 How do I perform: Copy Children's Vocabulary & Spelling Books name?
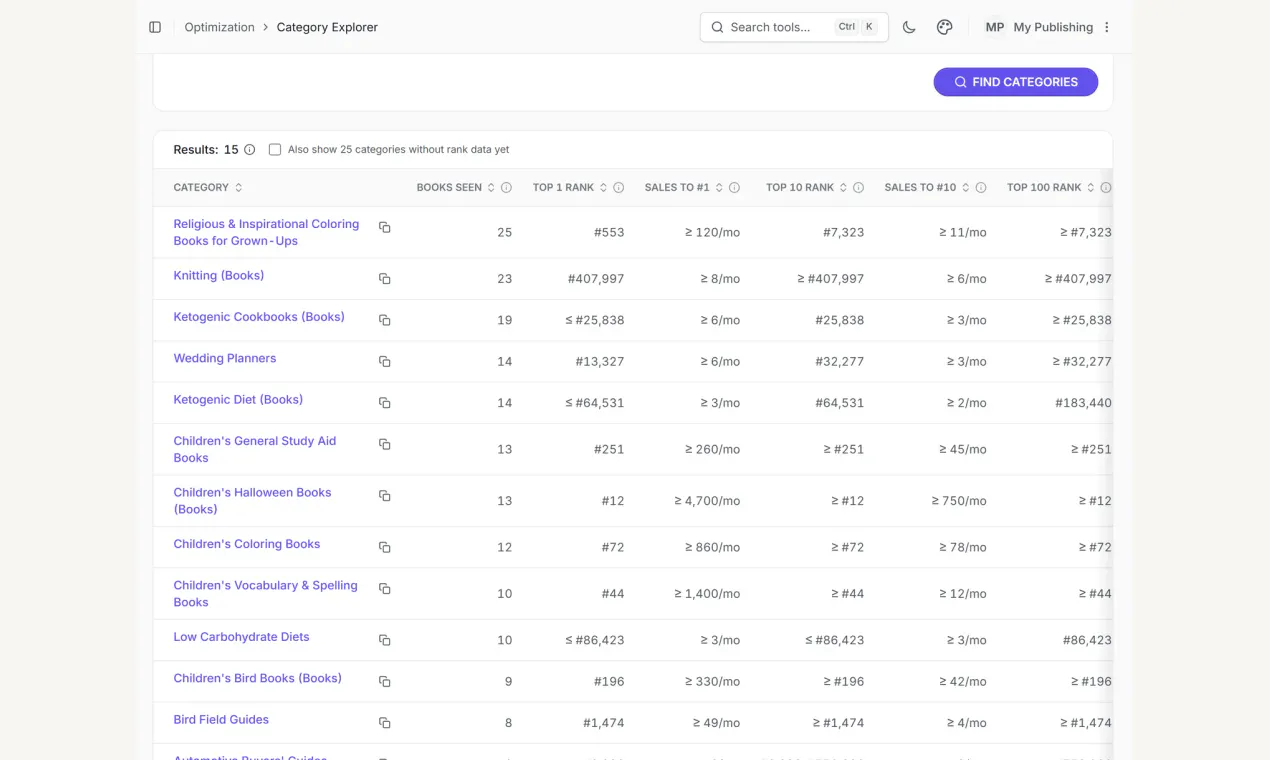tap(384, 589)
